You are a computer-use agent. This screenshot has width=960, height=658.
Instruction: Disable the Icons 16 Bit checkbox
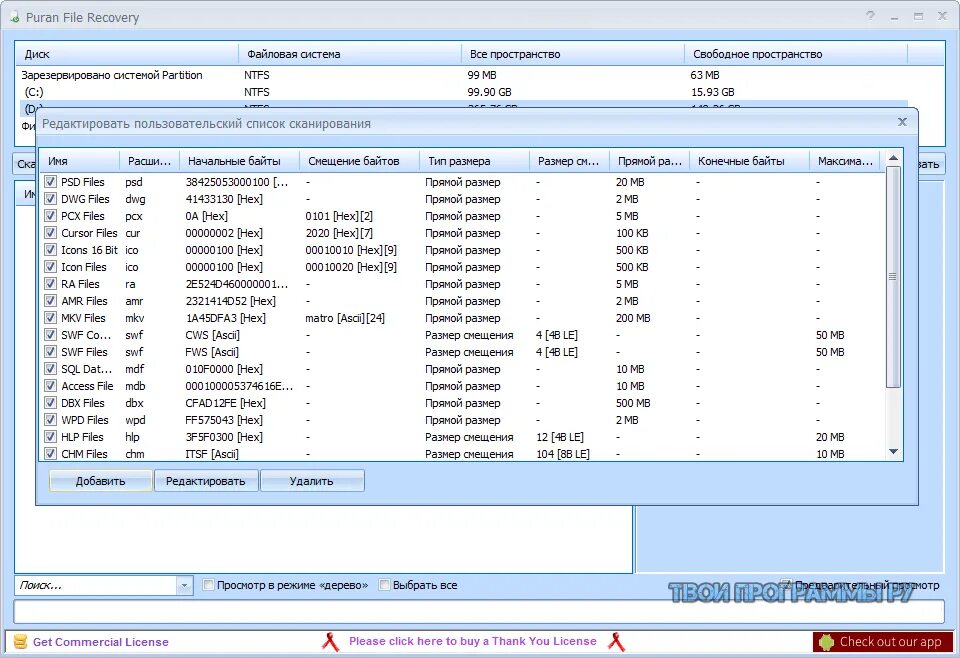coord(50,250)
